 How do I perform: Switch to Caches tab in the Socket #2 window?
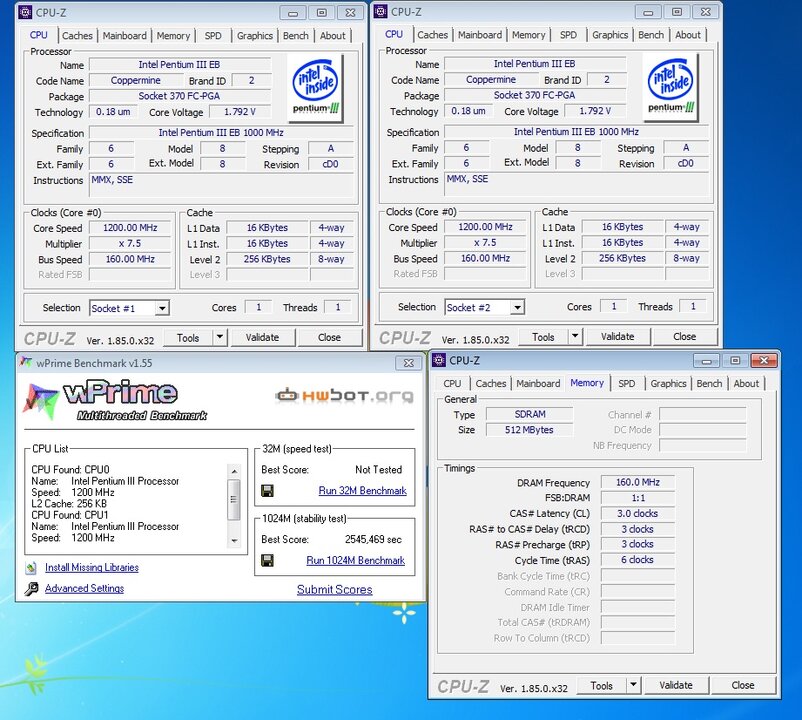click(x=432, y=35)
